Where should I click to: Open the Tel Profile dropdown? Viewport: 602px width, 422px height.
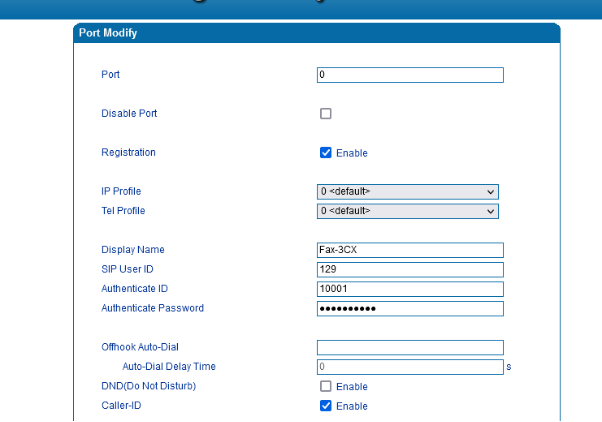point(408,211)
